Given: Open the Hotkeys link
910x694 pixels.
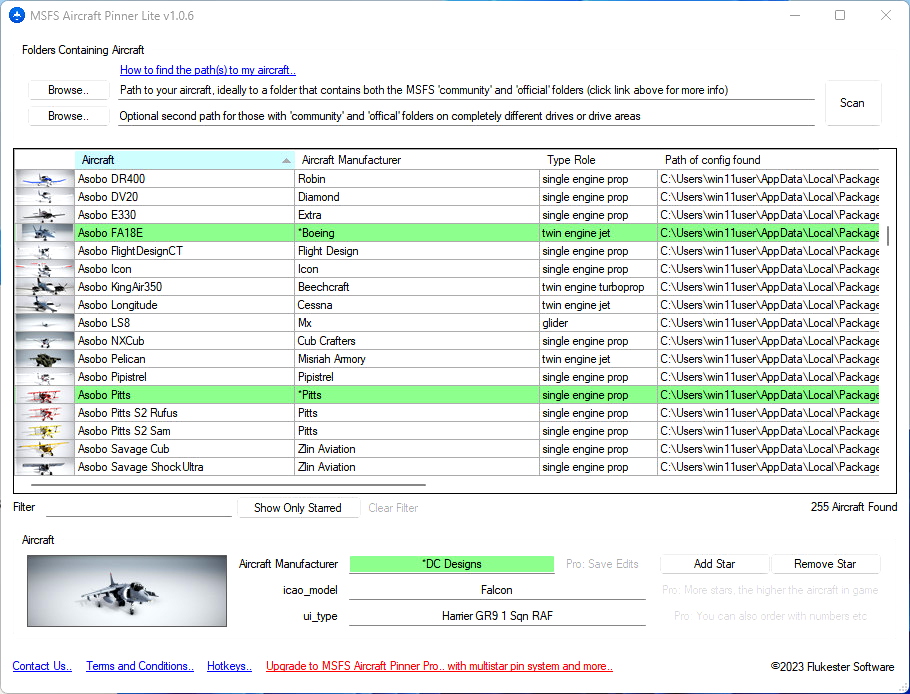Looking at the screenshot, I should (229, 666).
